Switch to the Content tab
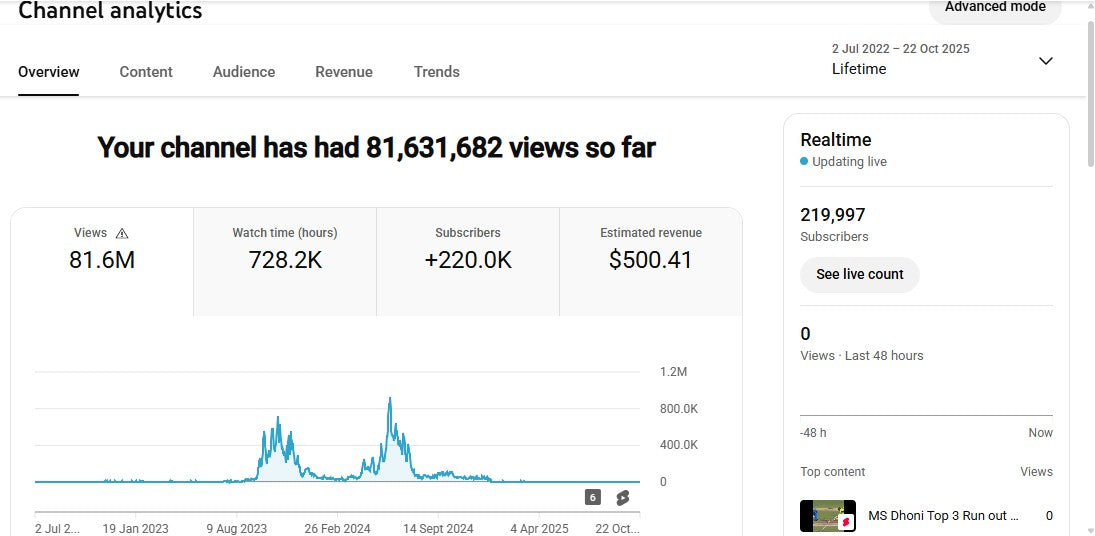Image resolution: width=1095 pixels, height=536 pixels. [x=146, y=72]
